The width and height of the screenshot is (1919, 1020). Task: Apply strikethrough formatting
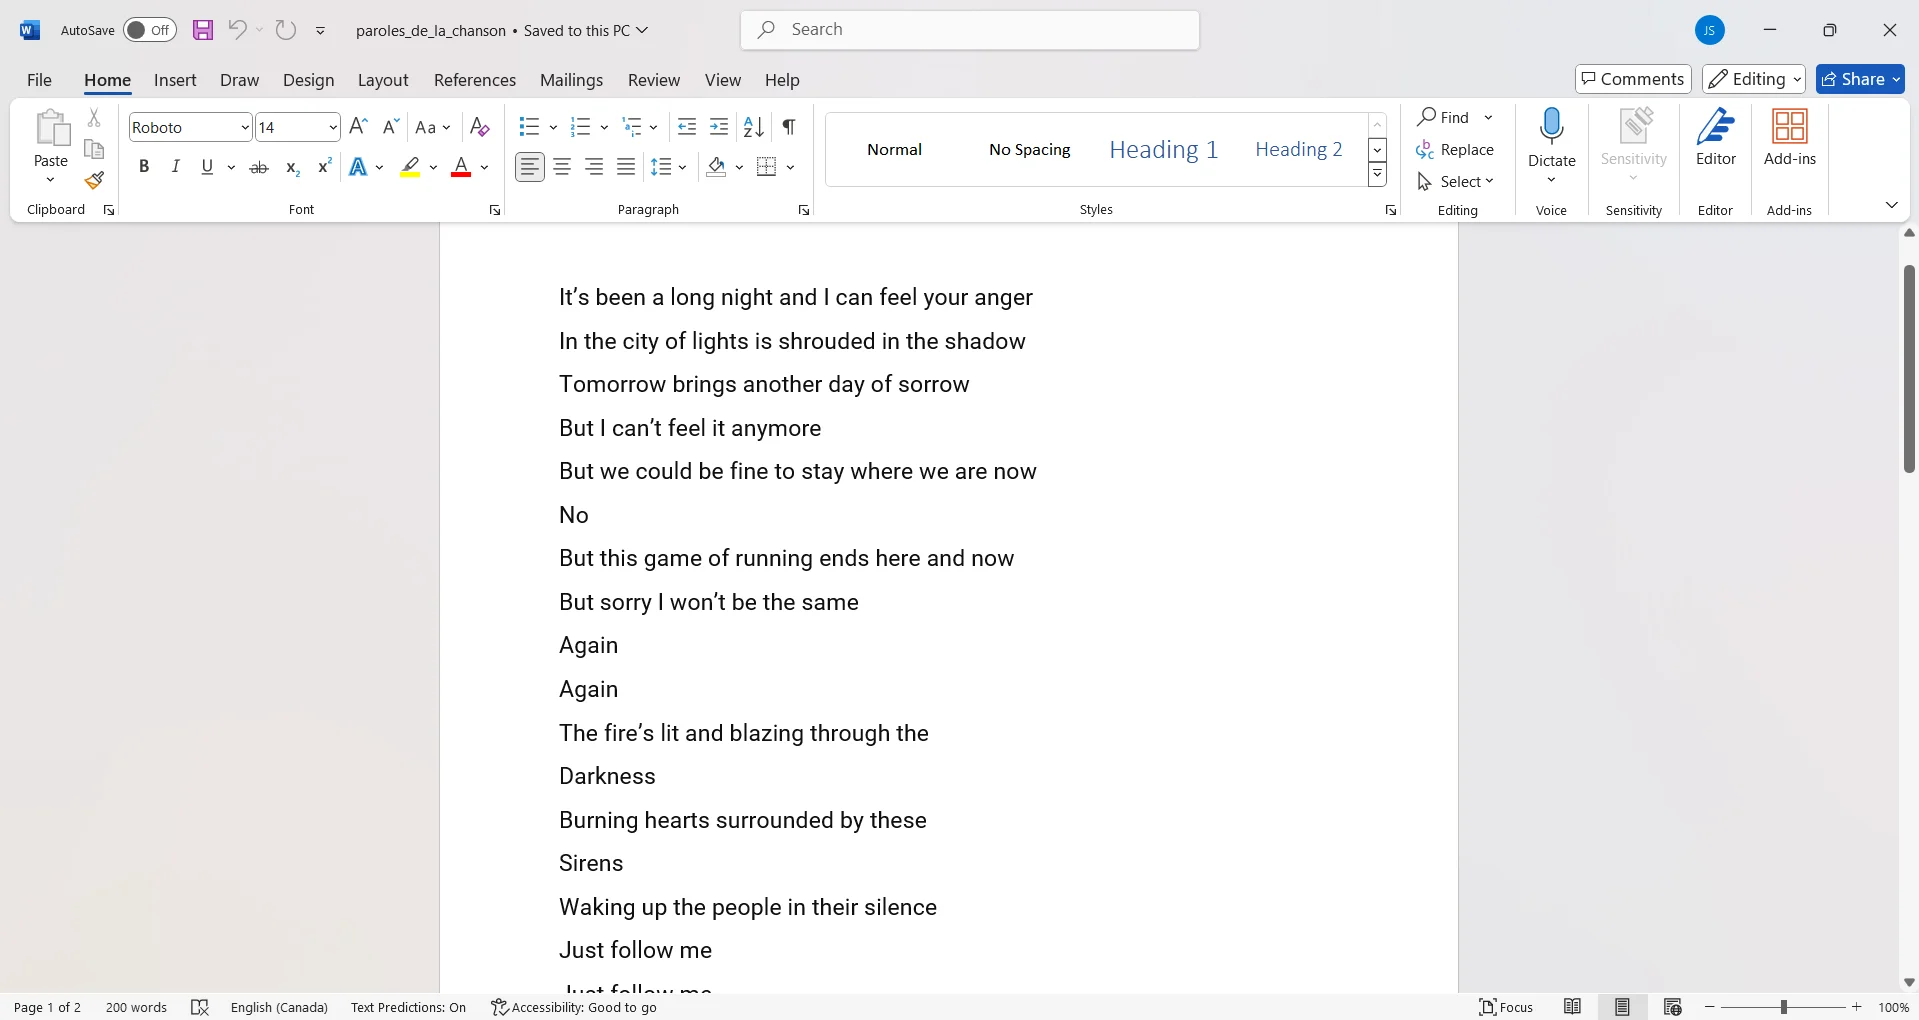259,167
